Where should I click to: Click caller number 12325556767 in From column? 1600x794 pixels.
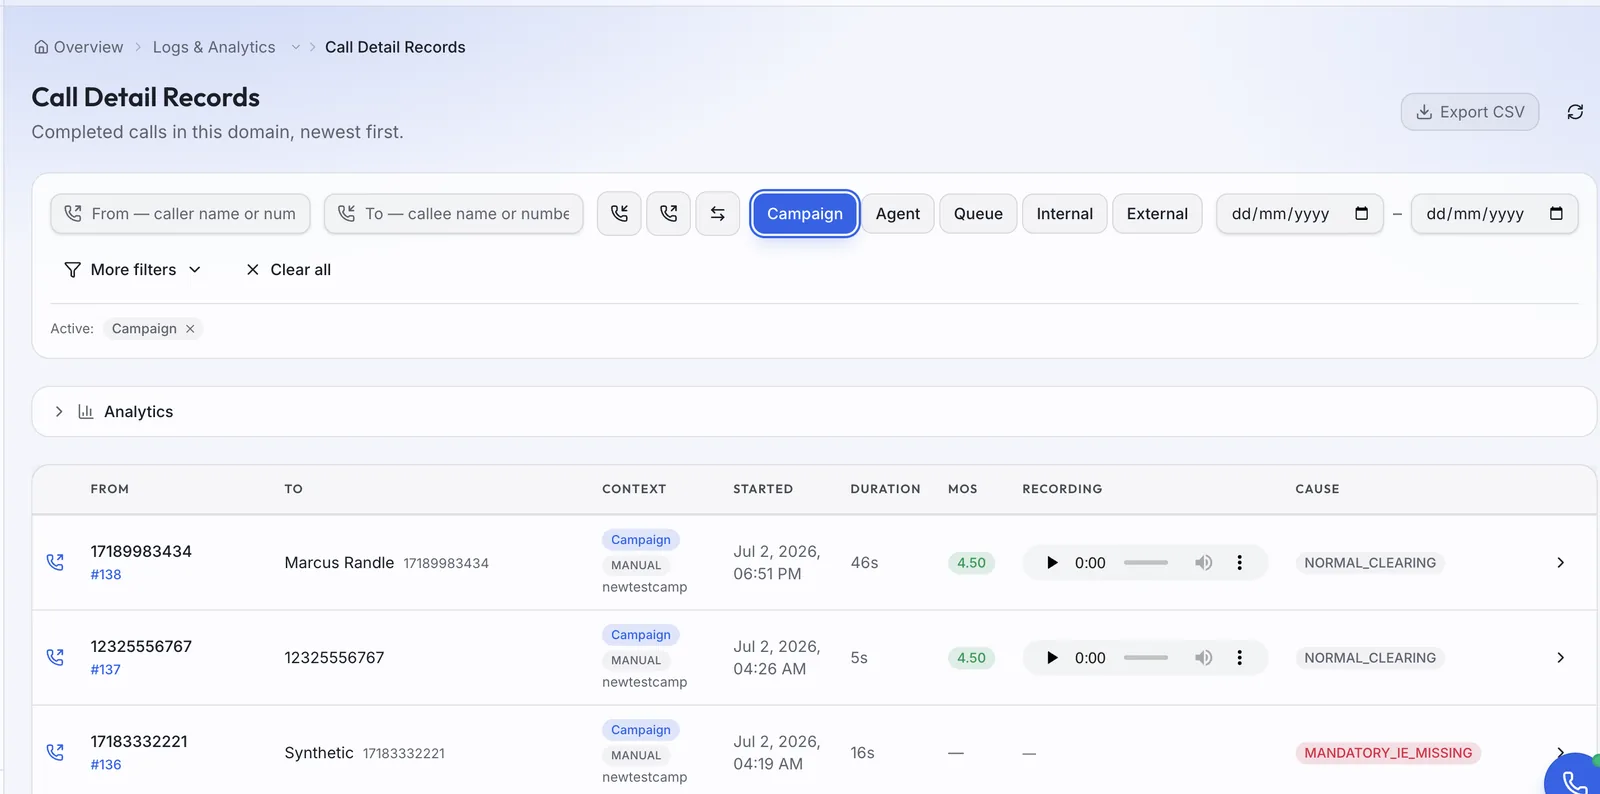pyautogui.click(x=141, y=647)
